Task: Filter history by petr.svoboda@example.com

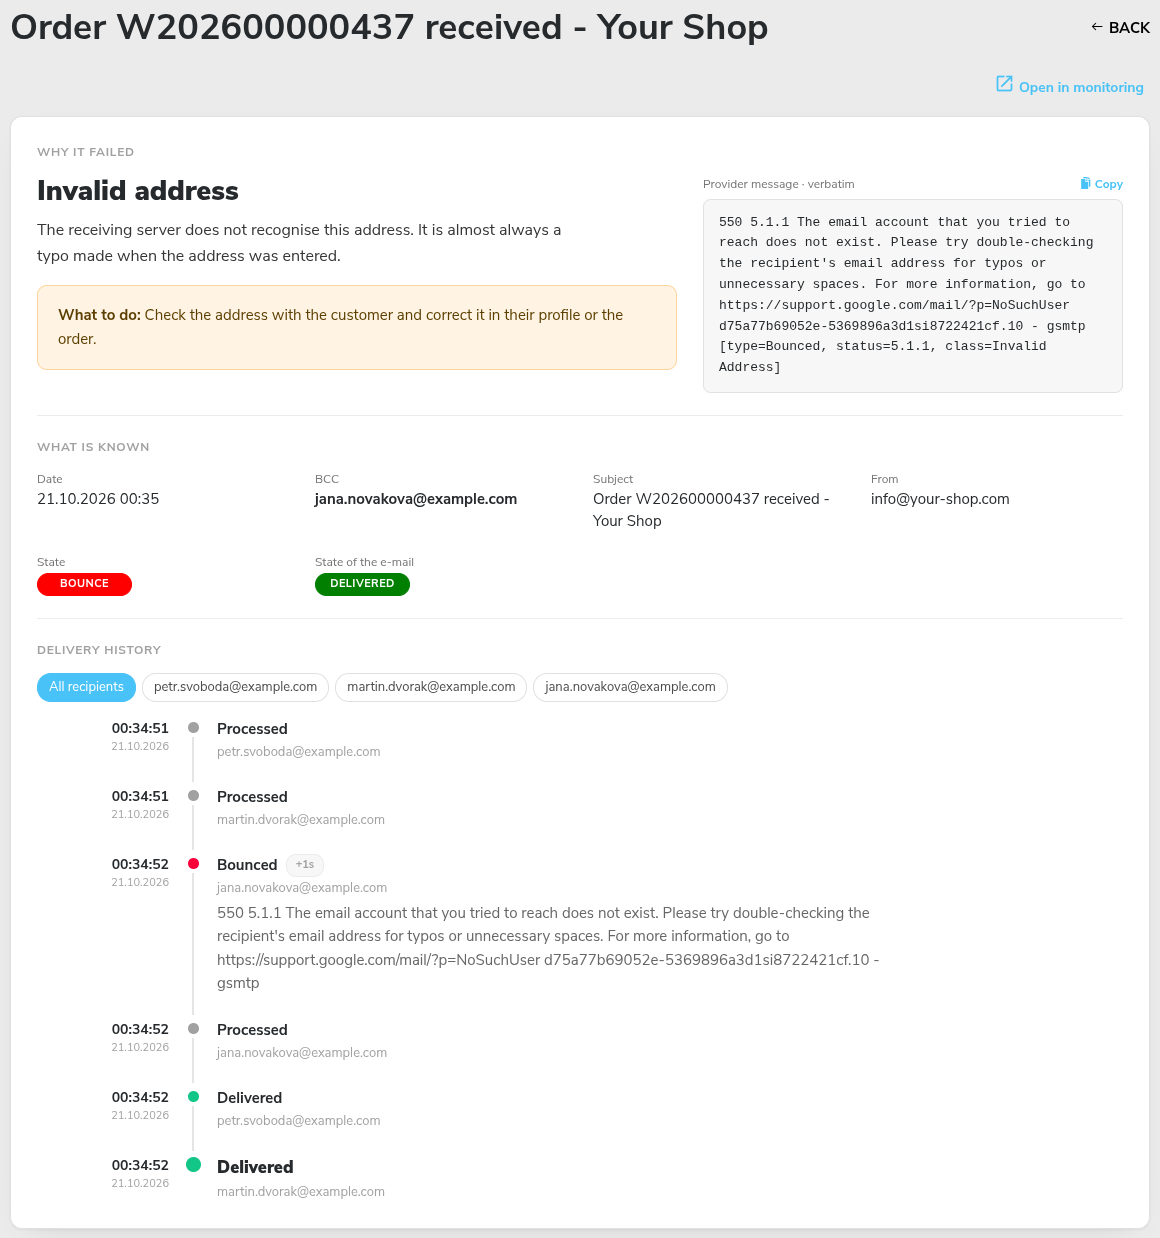Action: pos(235,687)
